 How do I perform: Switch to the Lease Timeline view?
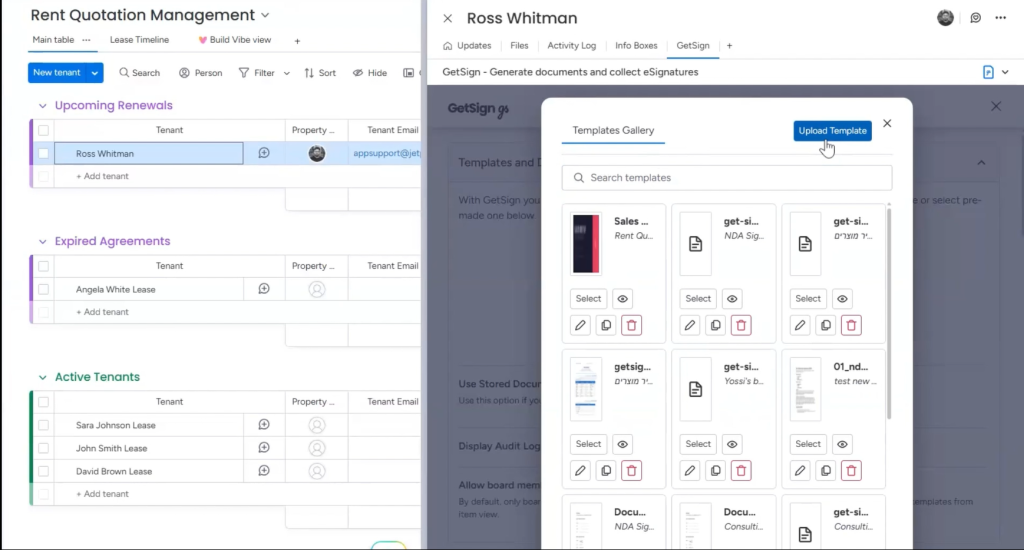click(x=139, y=40)
